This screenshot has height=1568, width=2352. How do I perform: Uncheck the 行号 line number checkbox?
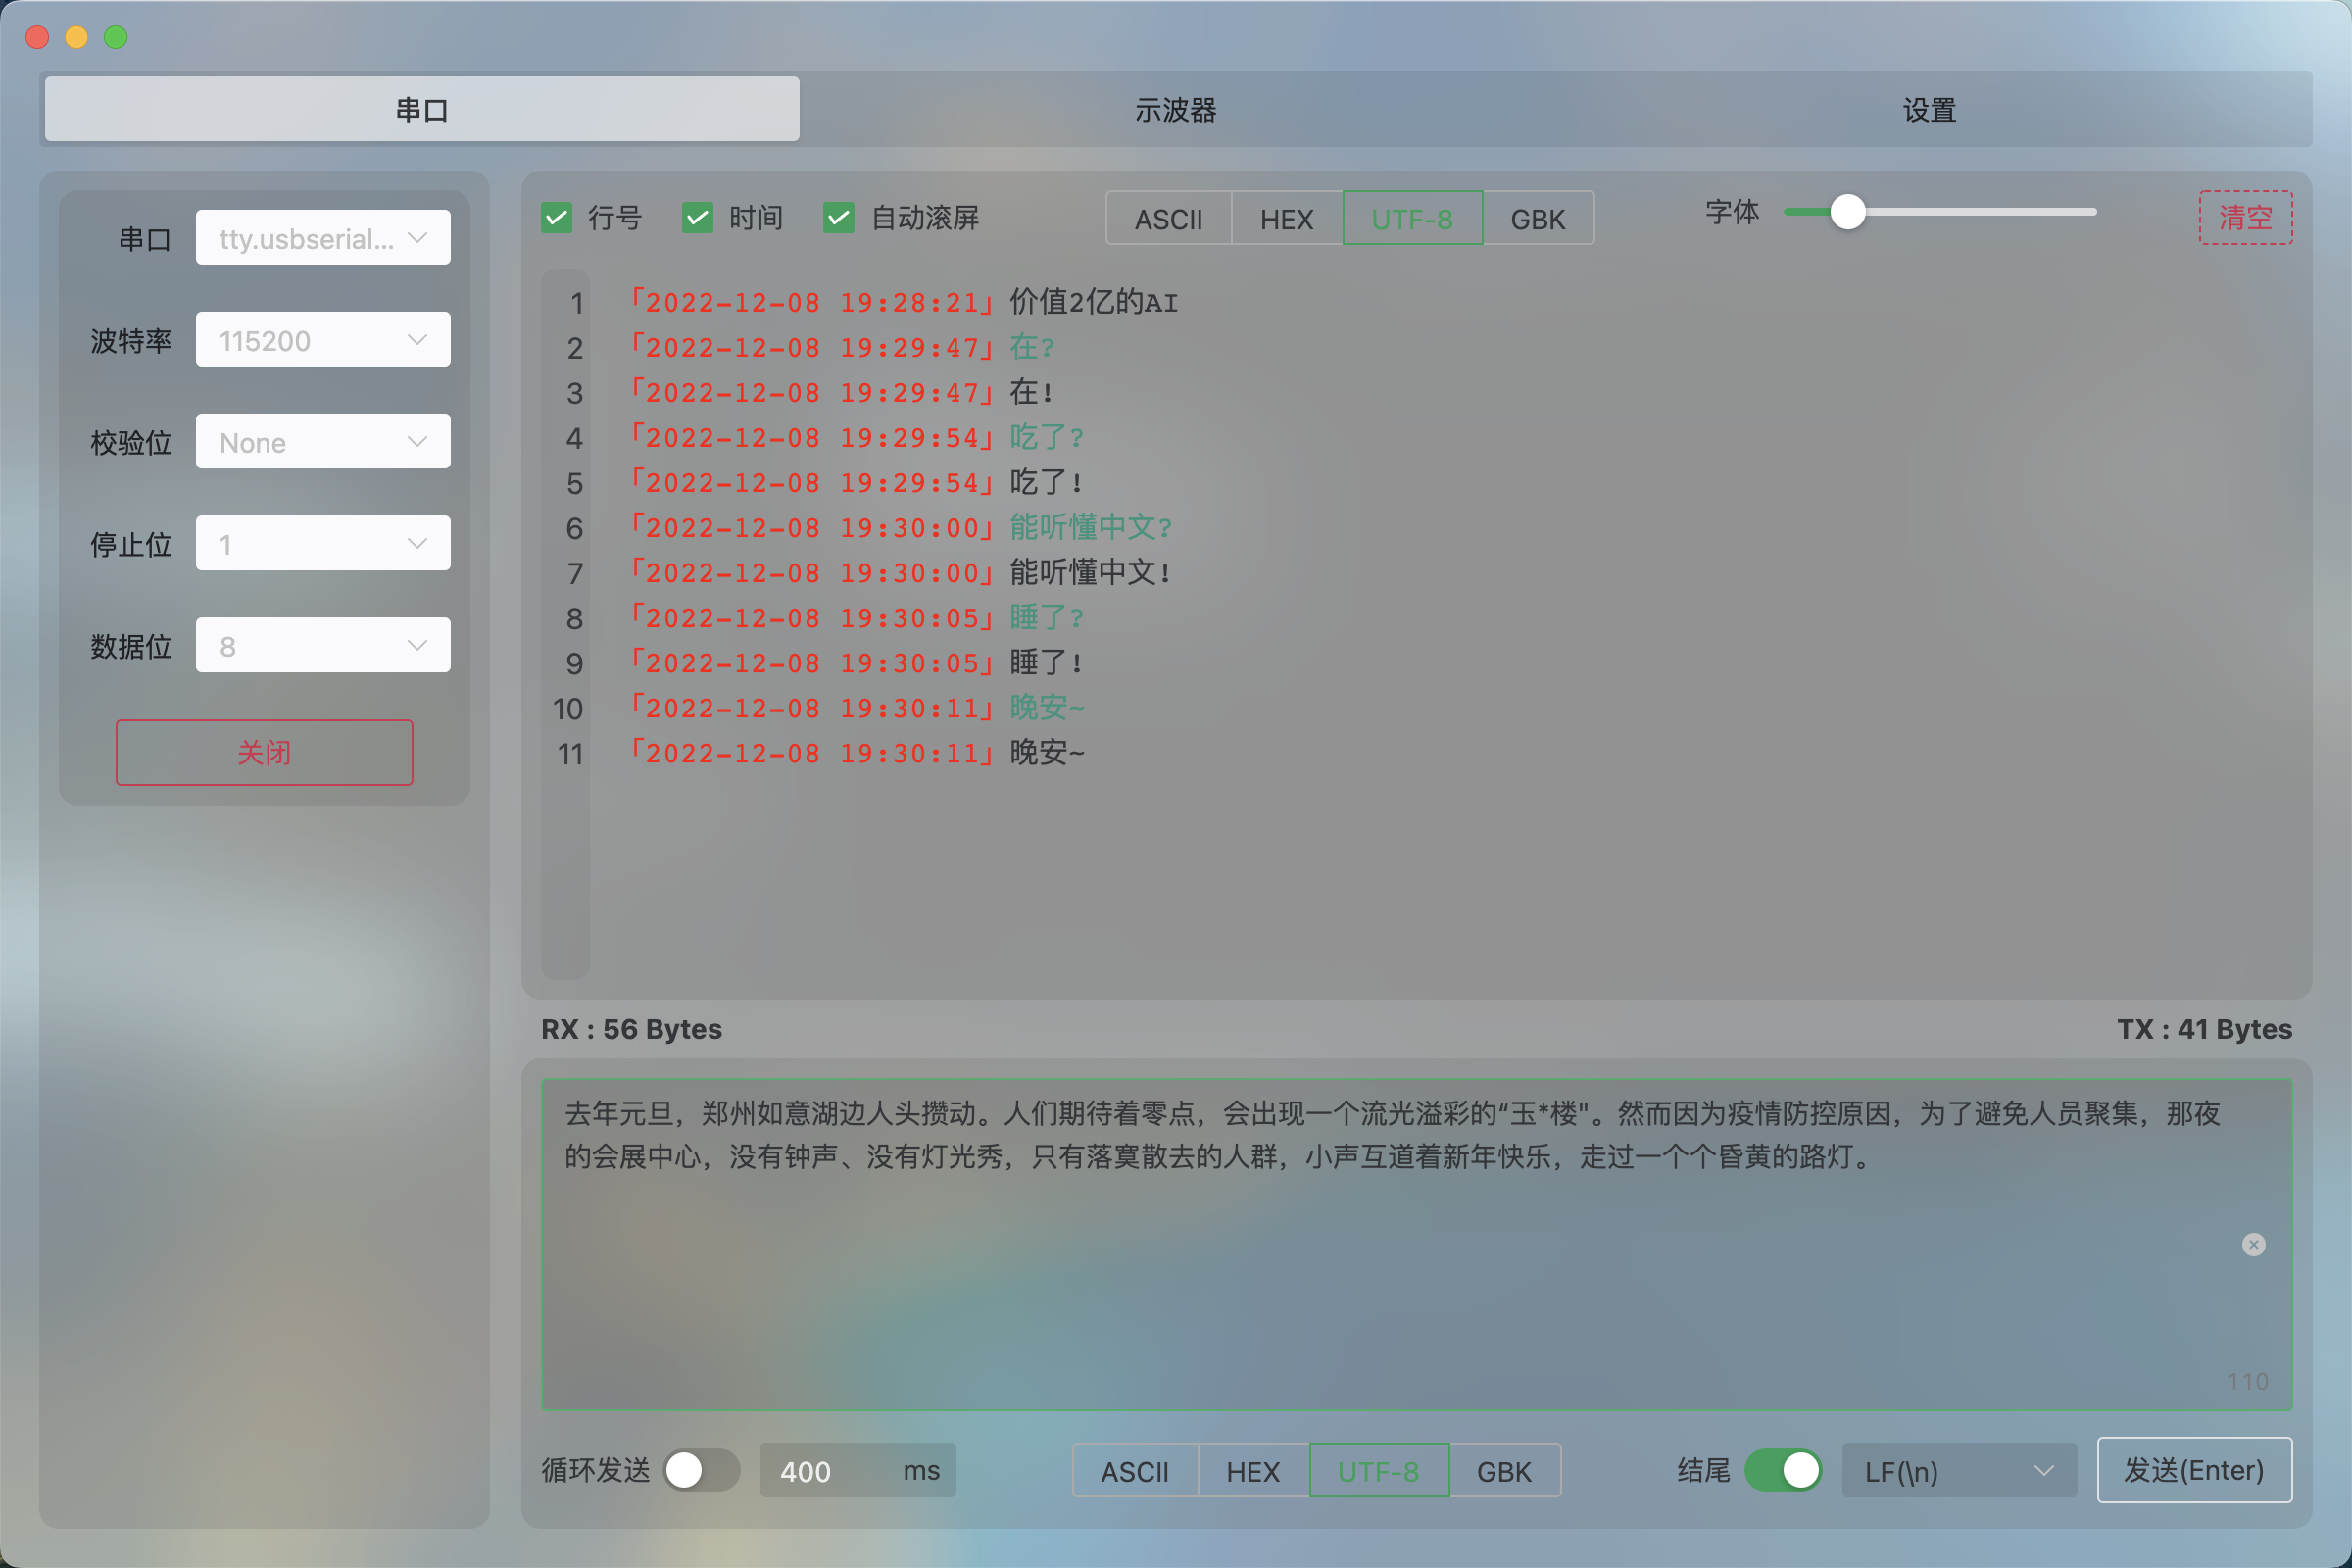click(x=557, y=218)
